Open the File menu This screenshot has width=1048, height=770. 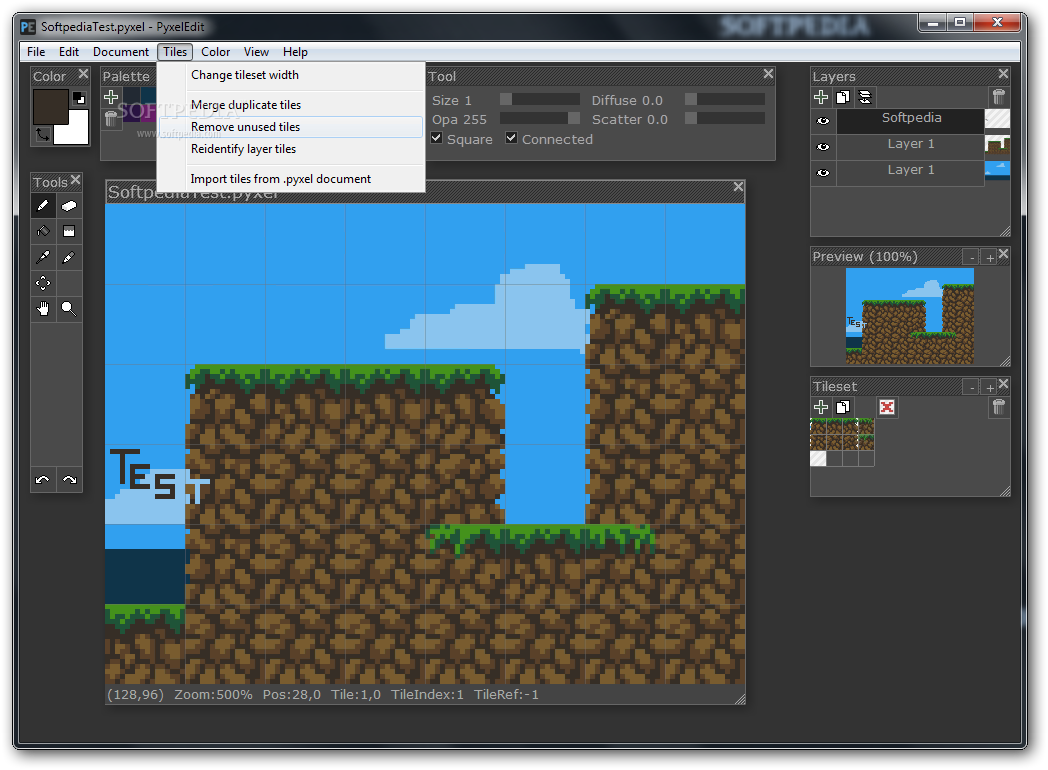click(36, 52)
